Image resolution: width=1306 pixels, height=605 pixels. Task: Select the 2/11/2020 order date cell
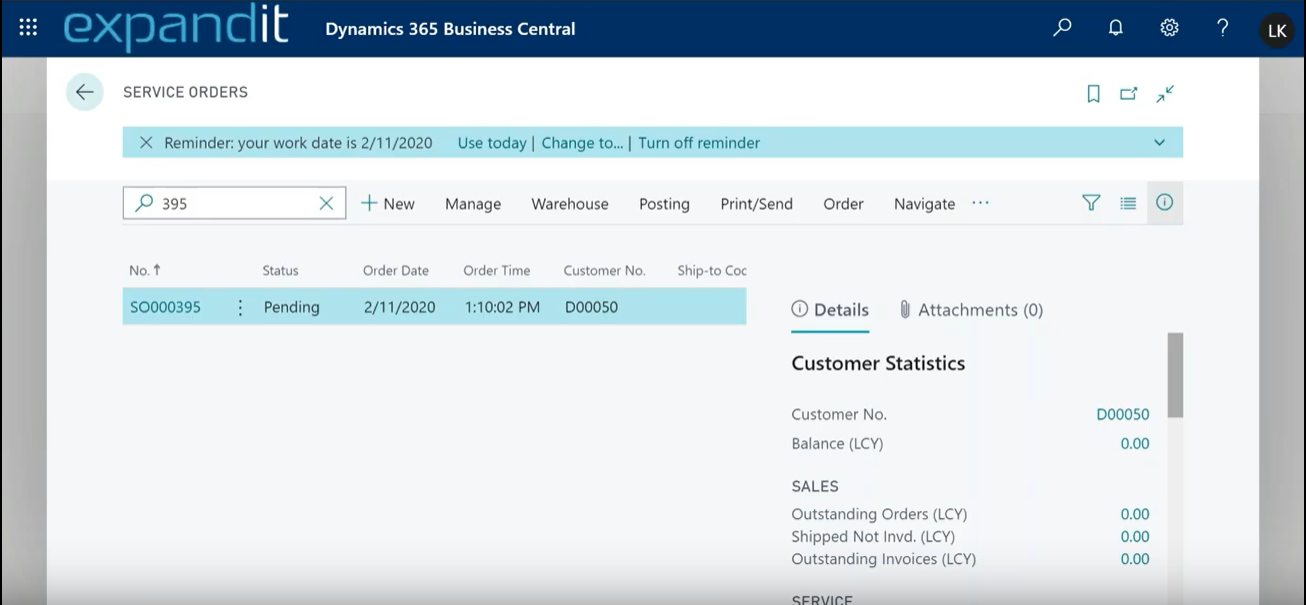[x=400, y=307]
